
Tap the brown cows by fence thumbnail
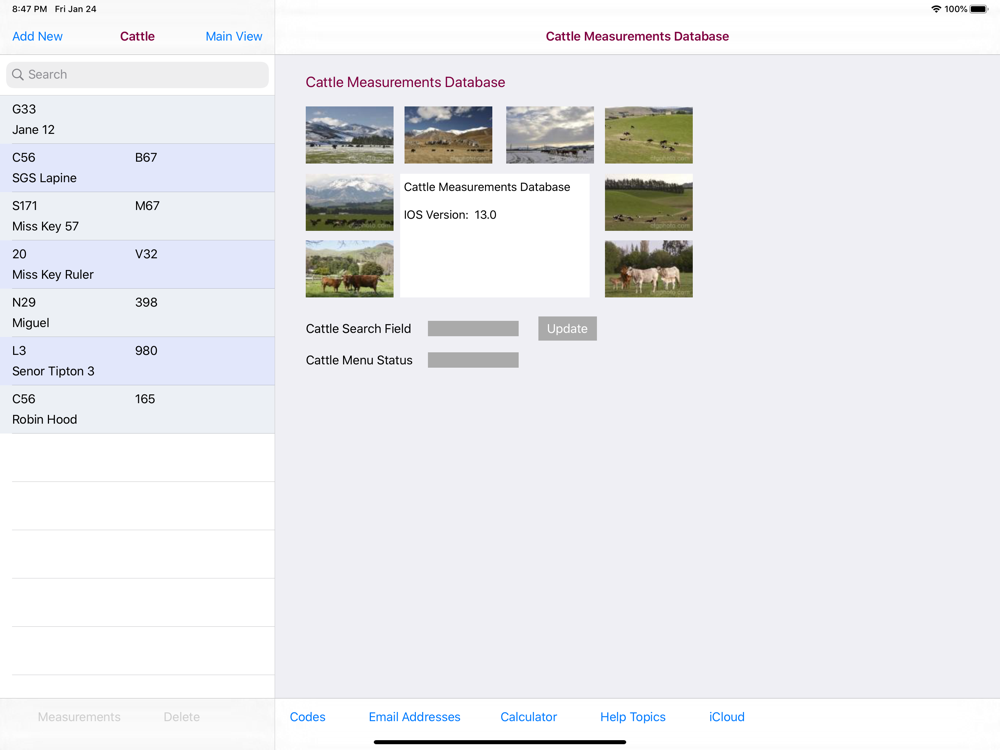point(349,269)
